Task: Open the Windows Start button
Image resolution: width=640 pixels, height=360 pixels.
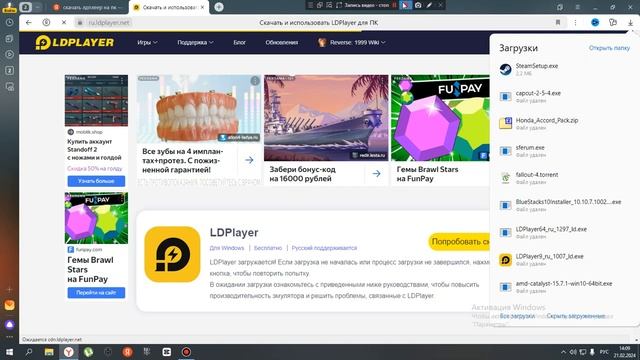Action: click(9, 352)
